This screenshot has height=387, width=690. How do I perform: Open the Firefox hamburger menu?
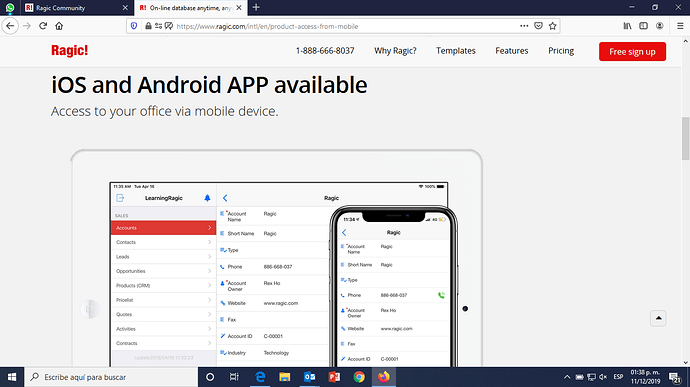click(680, 26)
